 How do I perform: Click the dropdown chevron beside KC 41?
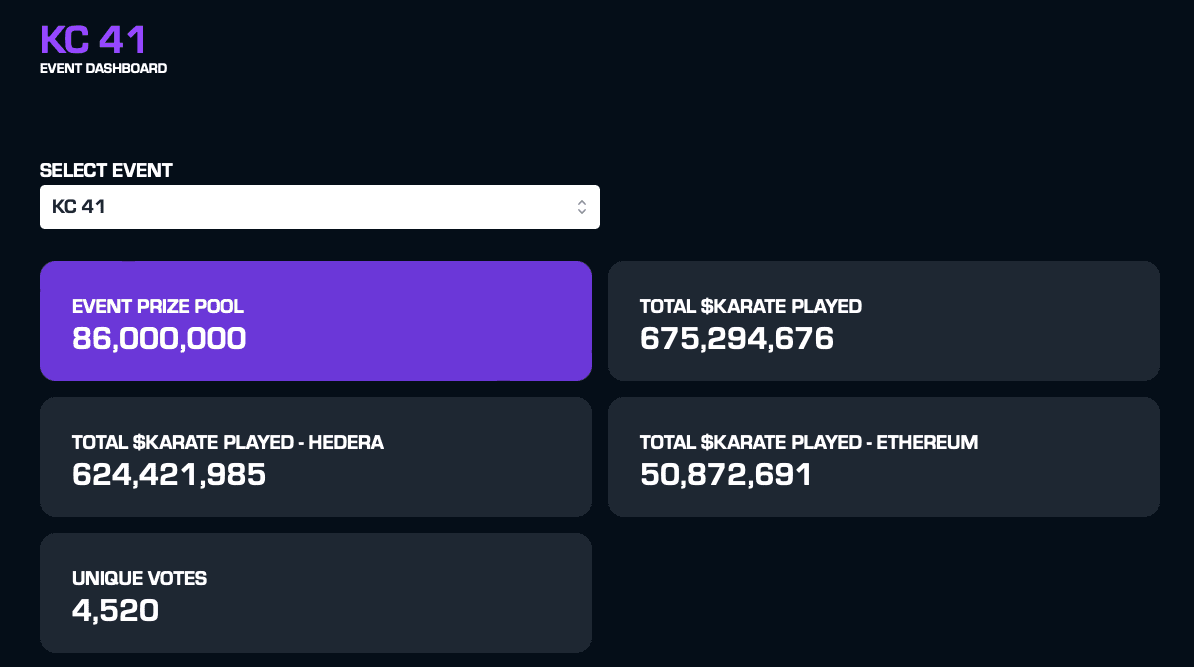pyautogui.click(x=581, y=206)
